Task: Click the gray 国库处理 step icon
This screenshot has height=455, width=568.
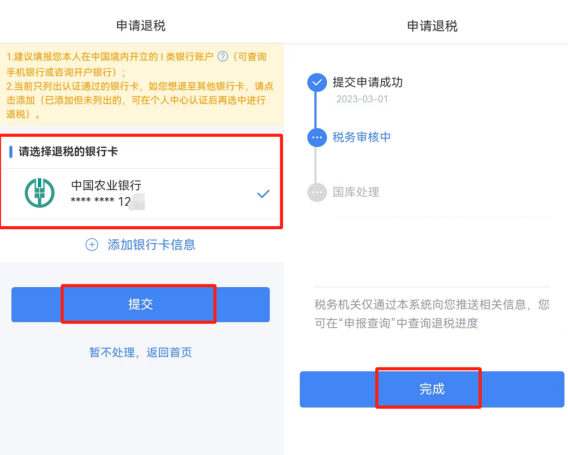Action: click(x=317, y=192)
